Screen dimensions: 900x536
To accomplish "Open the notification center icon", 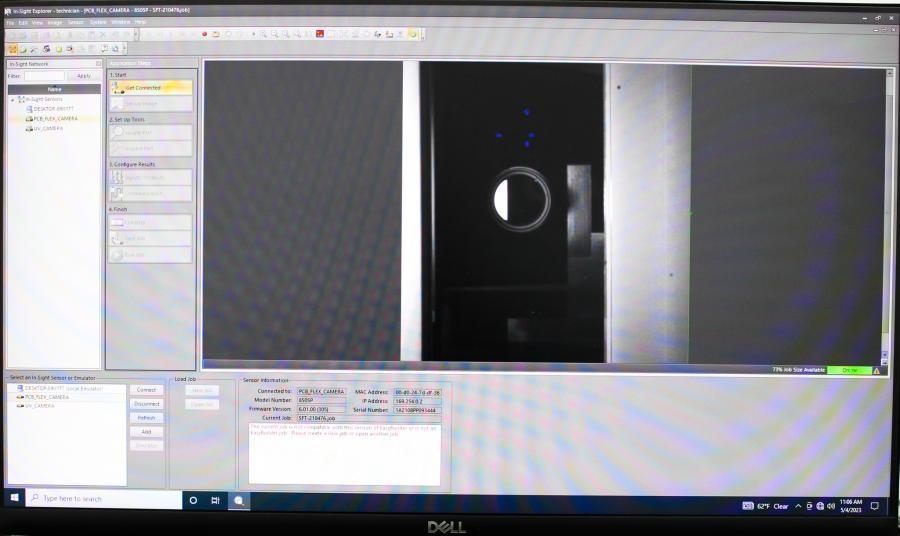I will click(x=875, y=506).
